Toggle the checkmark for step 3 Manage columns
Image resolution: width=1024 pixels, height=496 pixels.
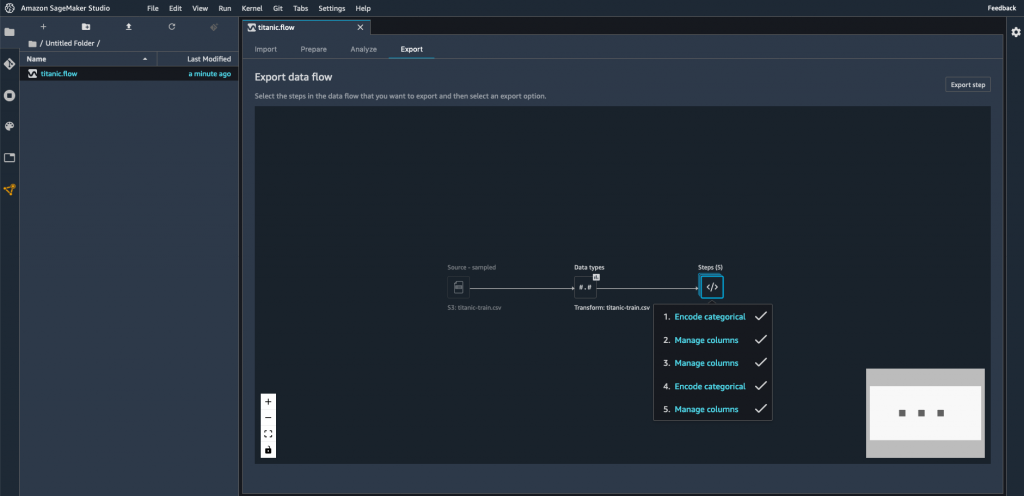[760, 363]
